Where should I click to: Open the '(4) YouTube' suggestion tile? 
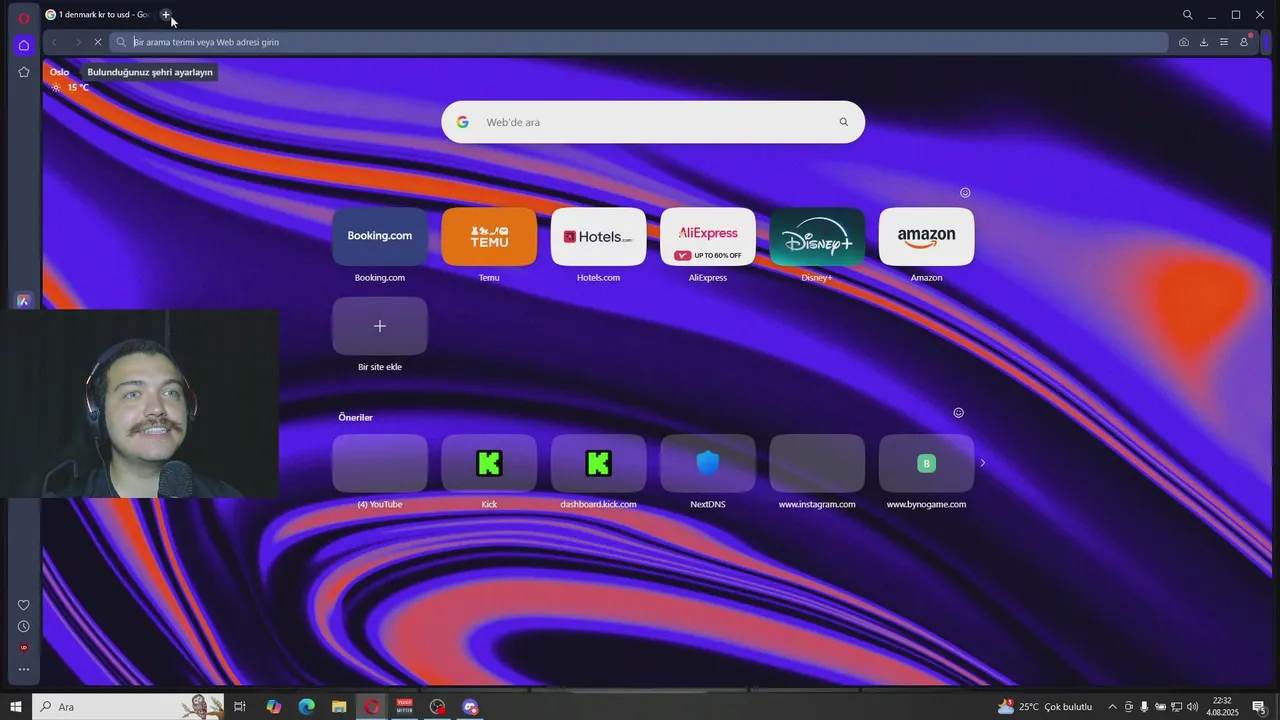point(380,463)
